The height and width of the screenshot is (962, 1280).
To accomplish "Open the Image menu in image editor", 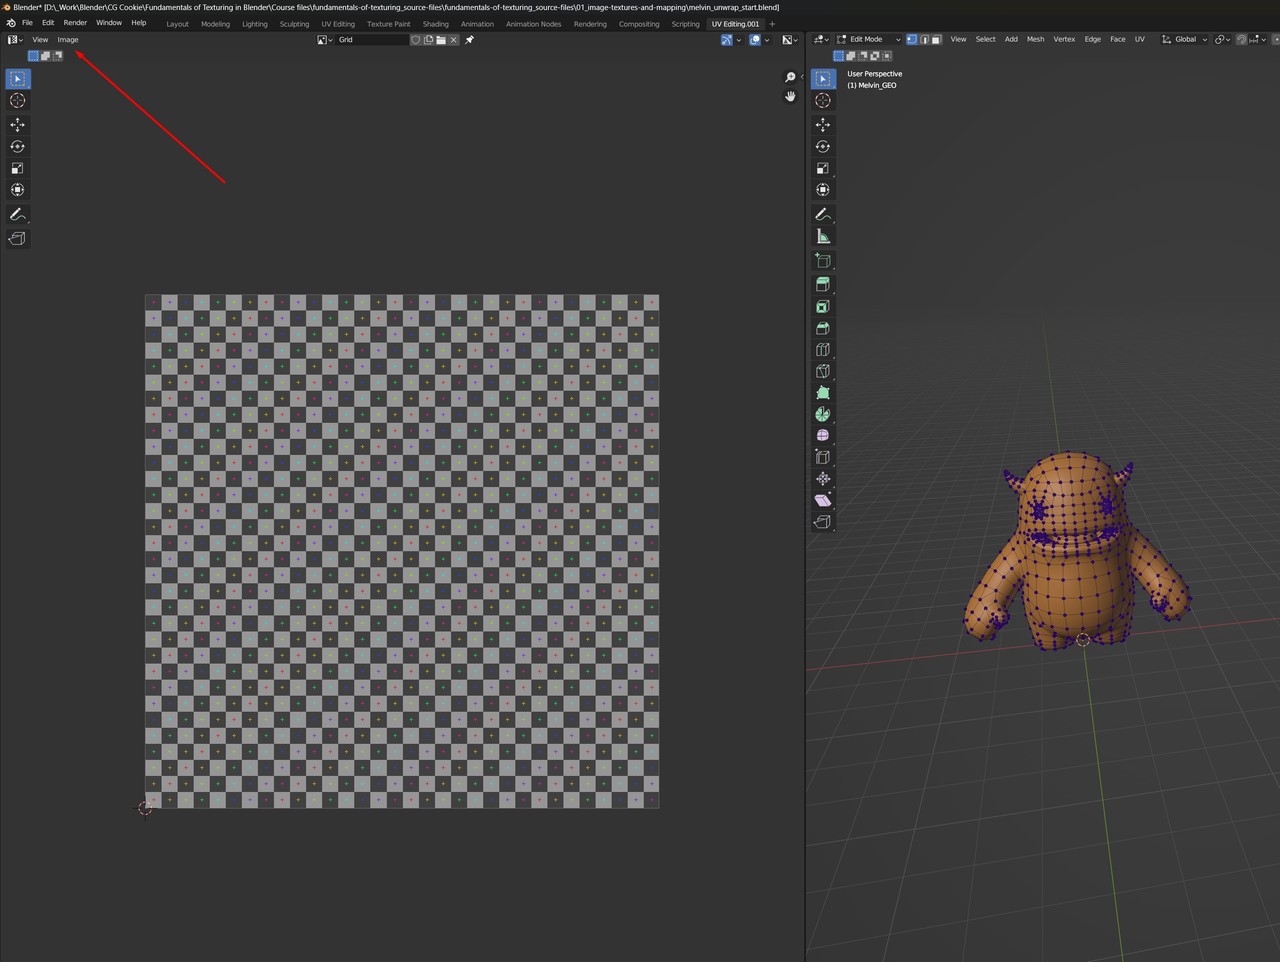I will [68, 40].
